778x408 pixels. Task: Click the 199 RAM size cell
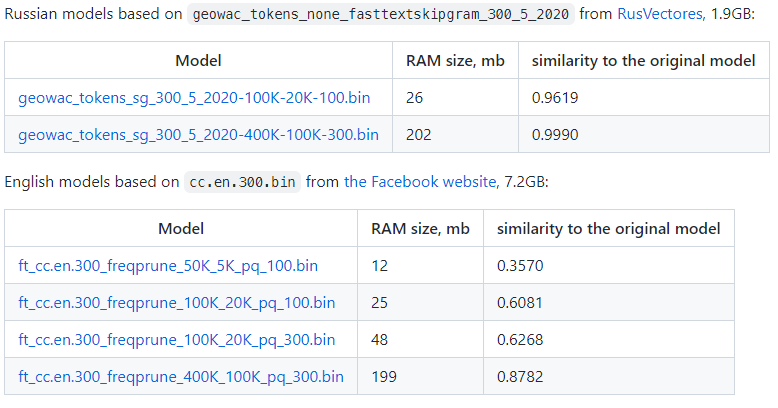point(384,377)
